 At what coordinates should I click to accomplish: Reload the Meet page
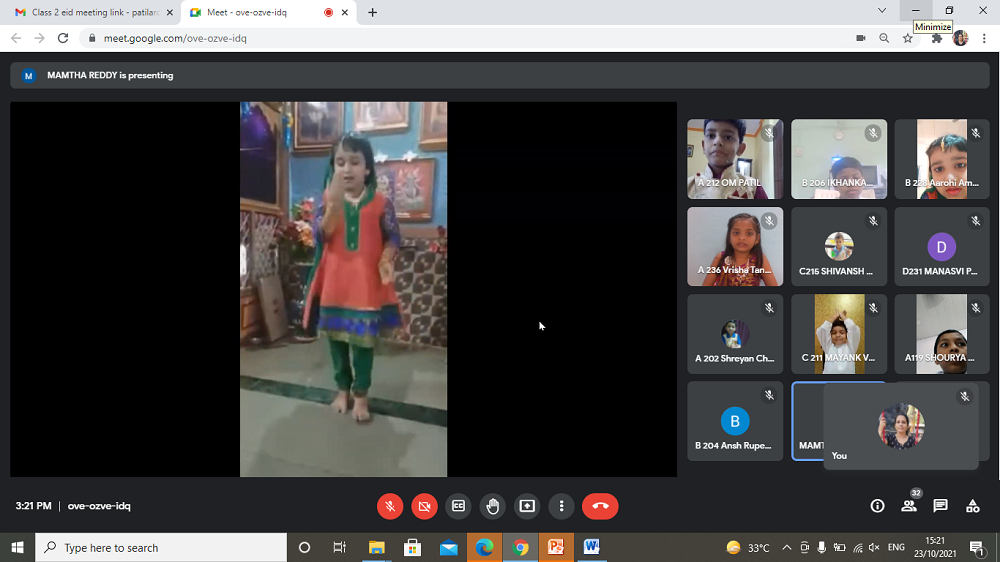point(63,38)
